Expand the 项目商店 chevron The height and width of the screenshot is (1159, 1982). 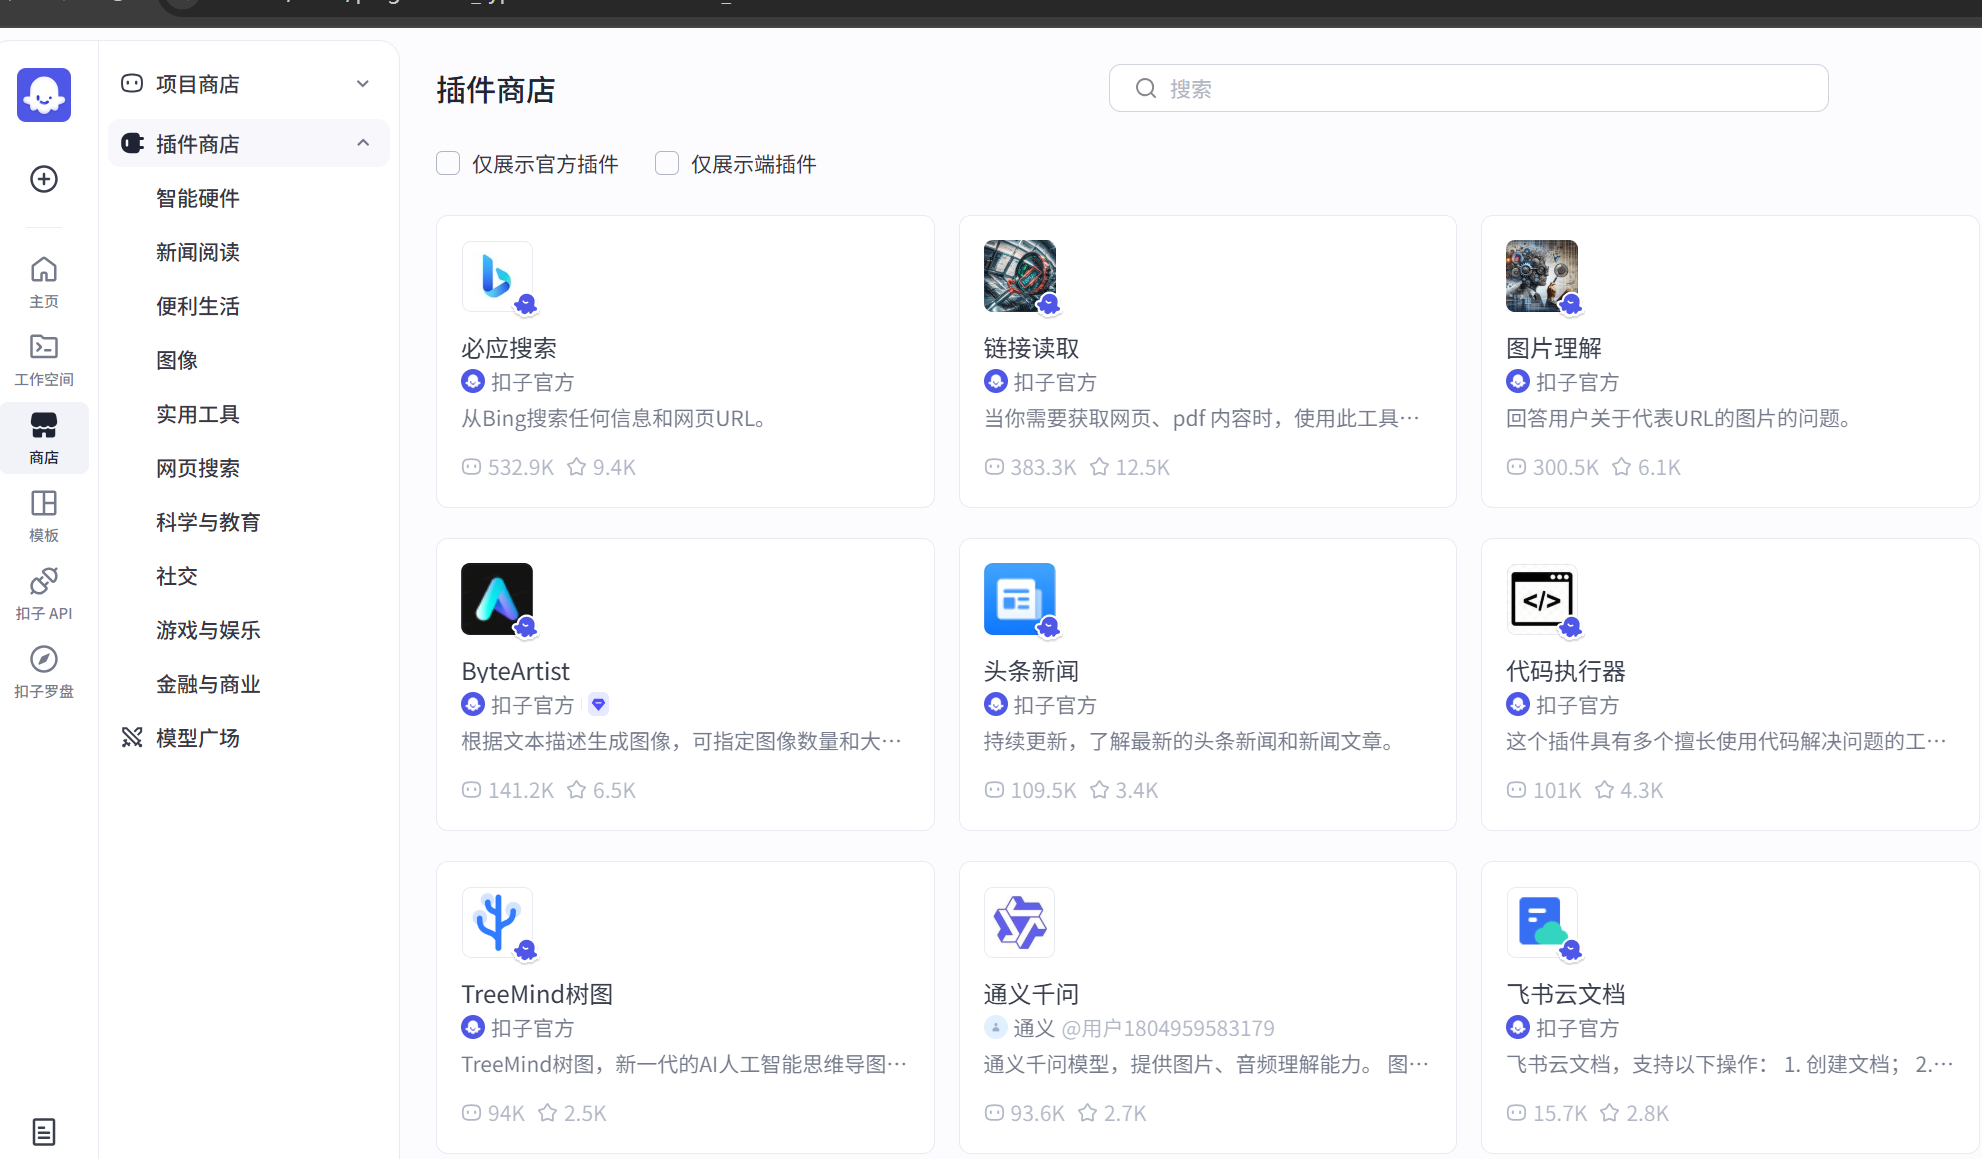(363, 84)
